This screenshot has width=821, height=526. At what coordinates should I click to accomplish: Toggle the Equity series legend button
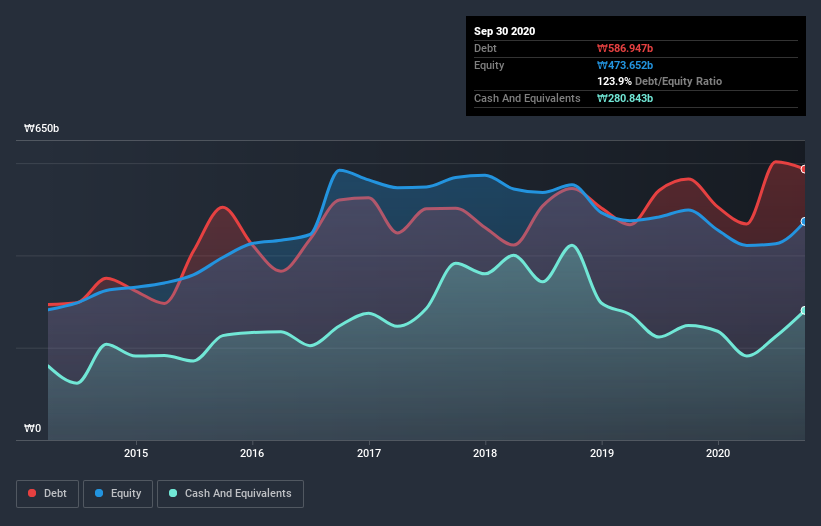pos(118,494)
